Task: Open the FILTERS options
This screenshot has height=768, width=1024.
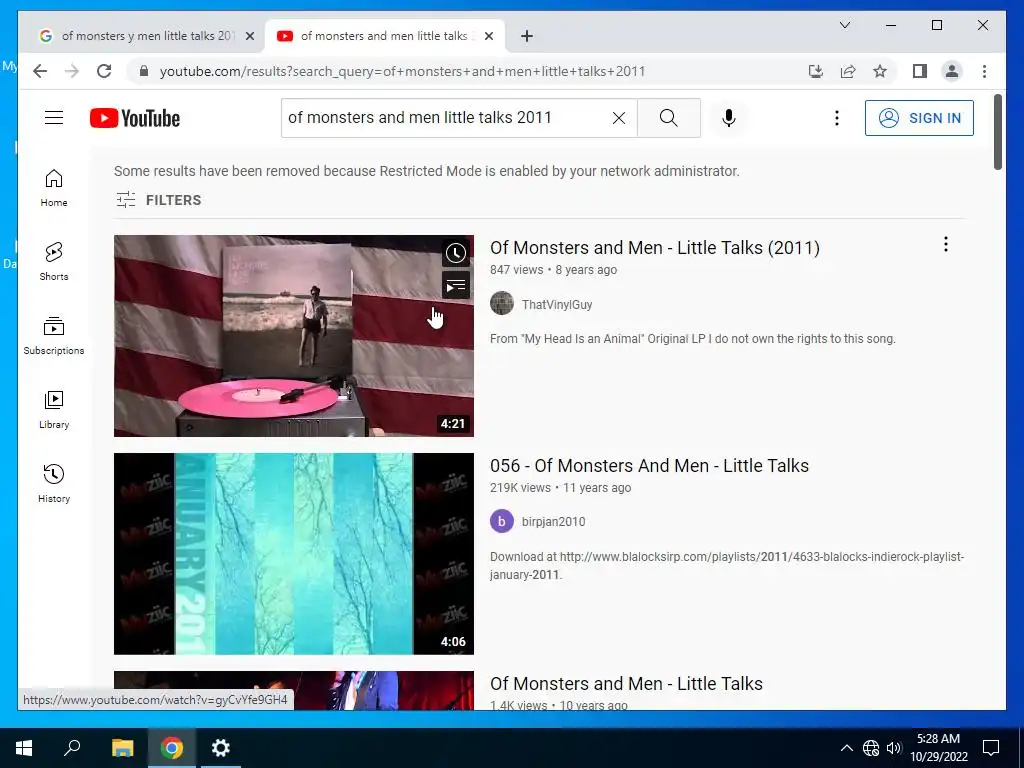Action: 159,200
